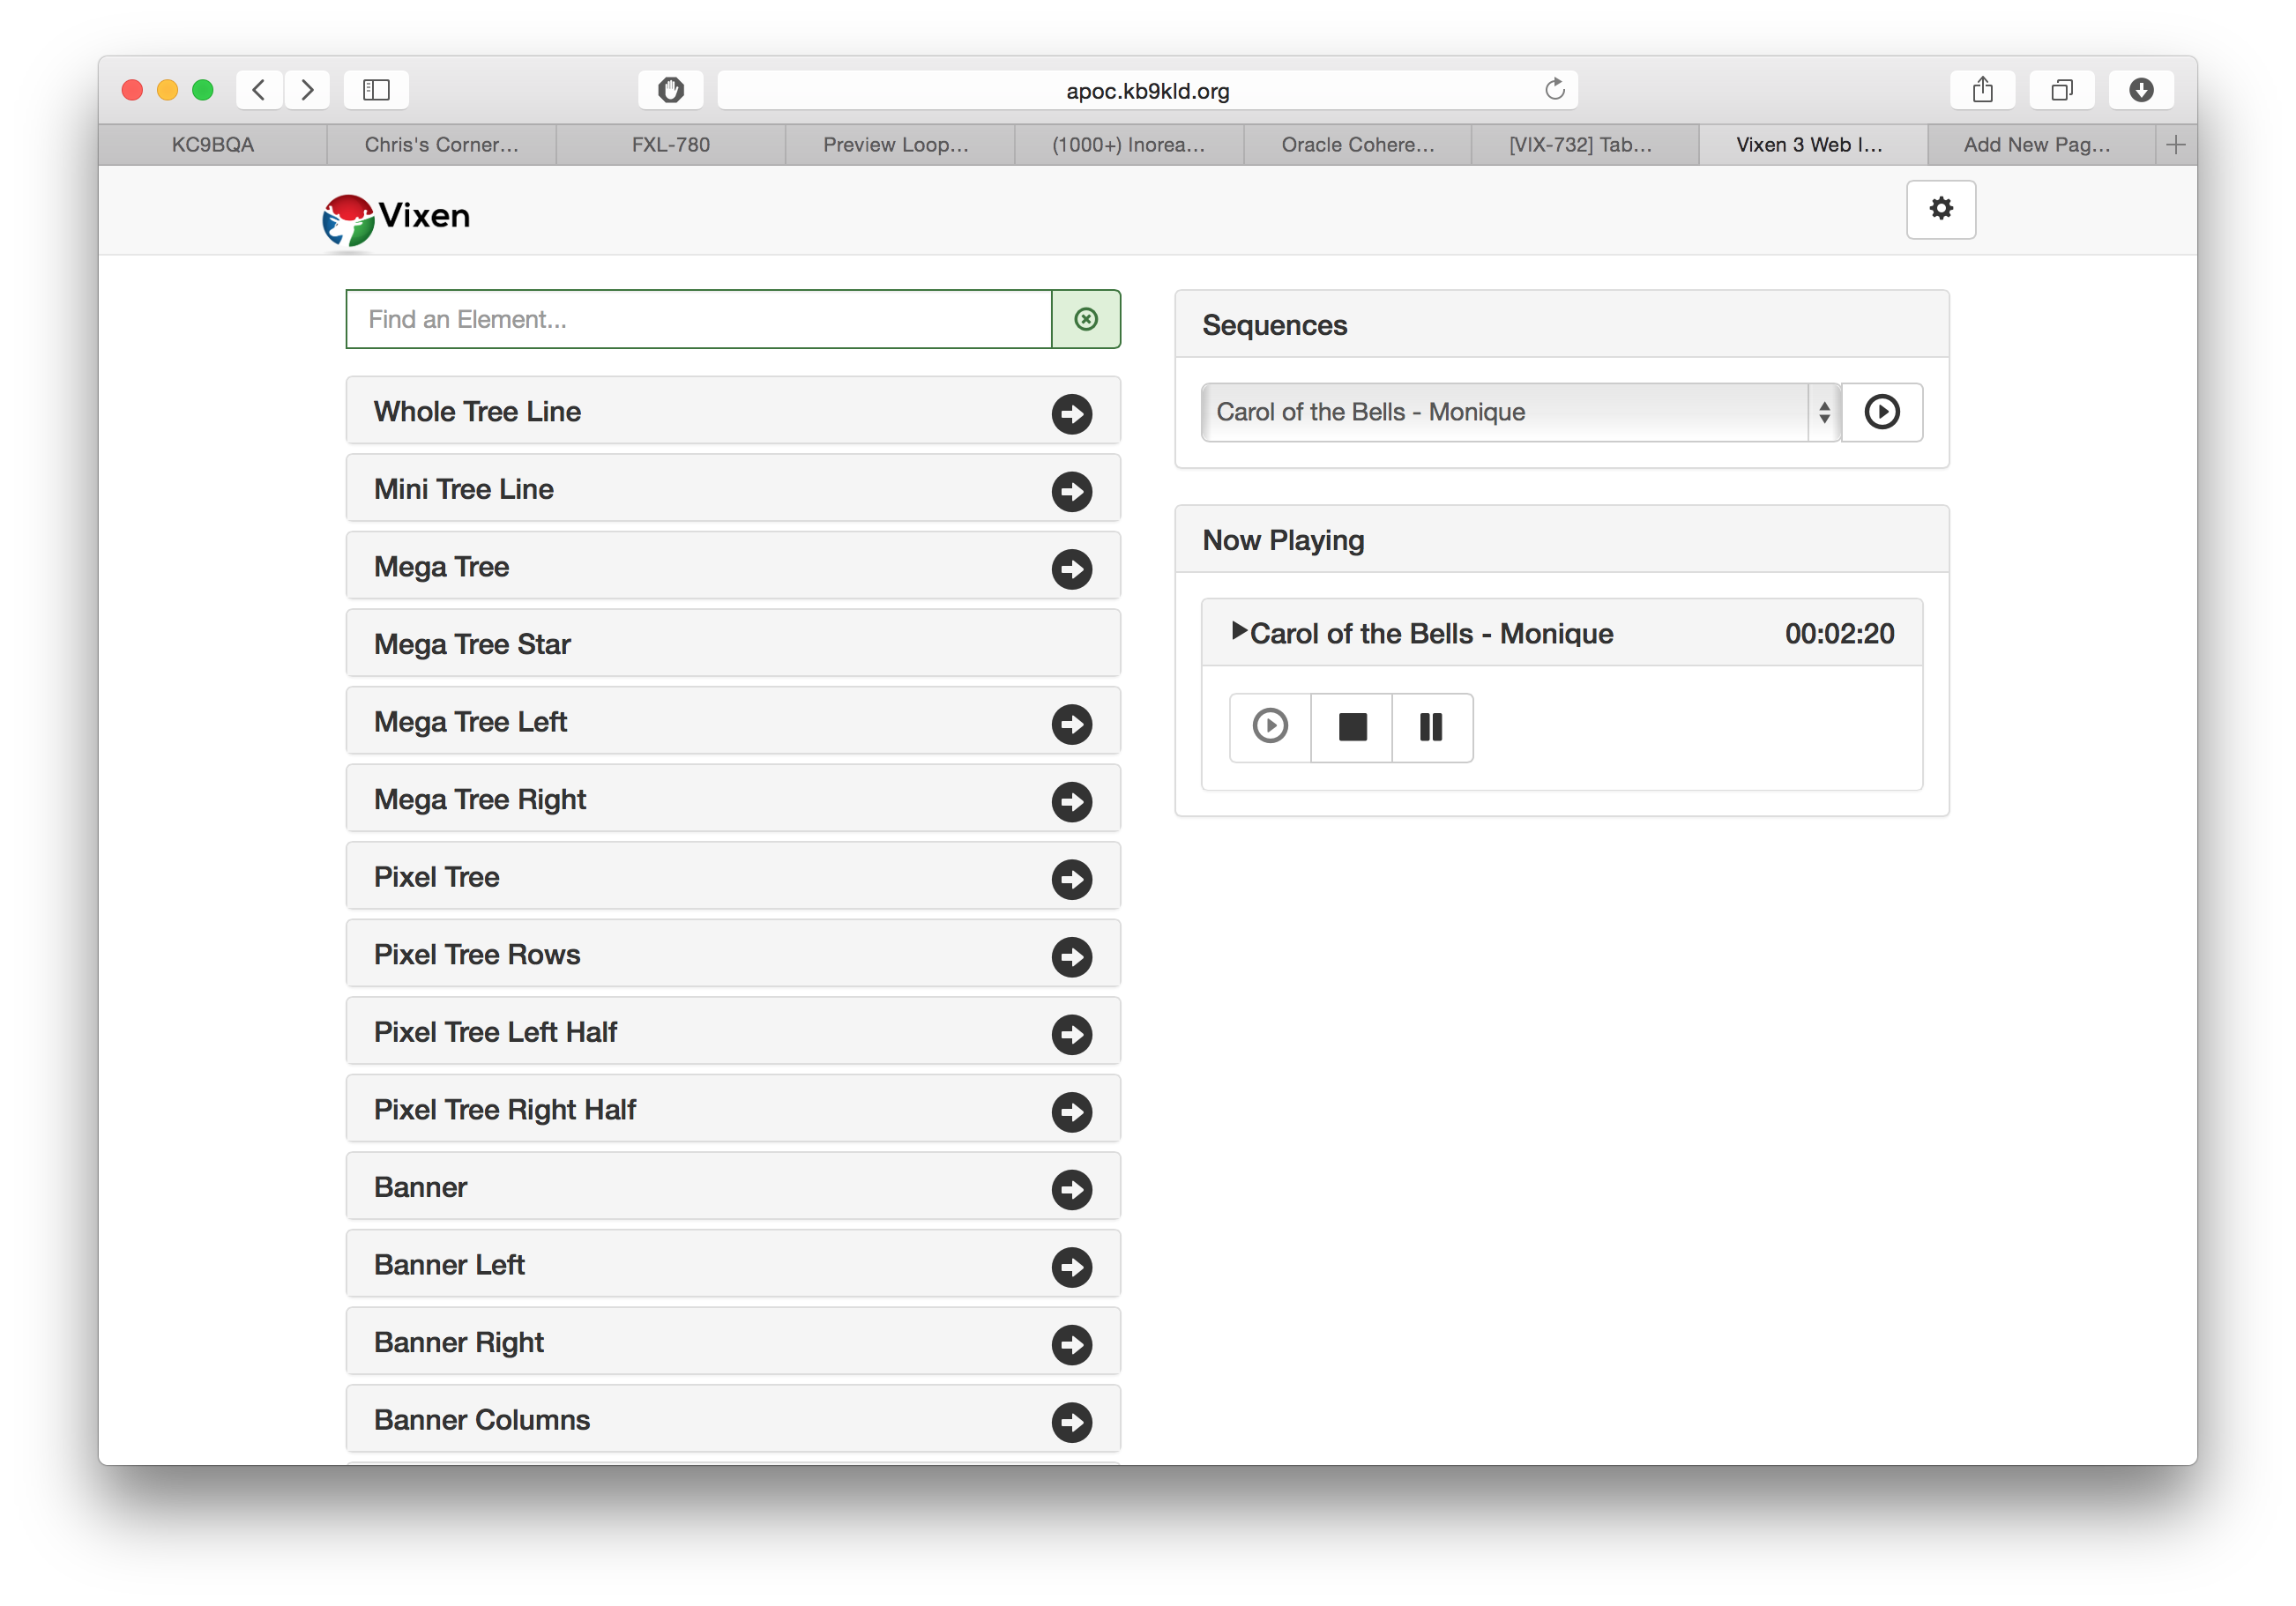Click the stop button in Now Playing

pyautogui.click(x=1353, y=725)
